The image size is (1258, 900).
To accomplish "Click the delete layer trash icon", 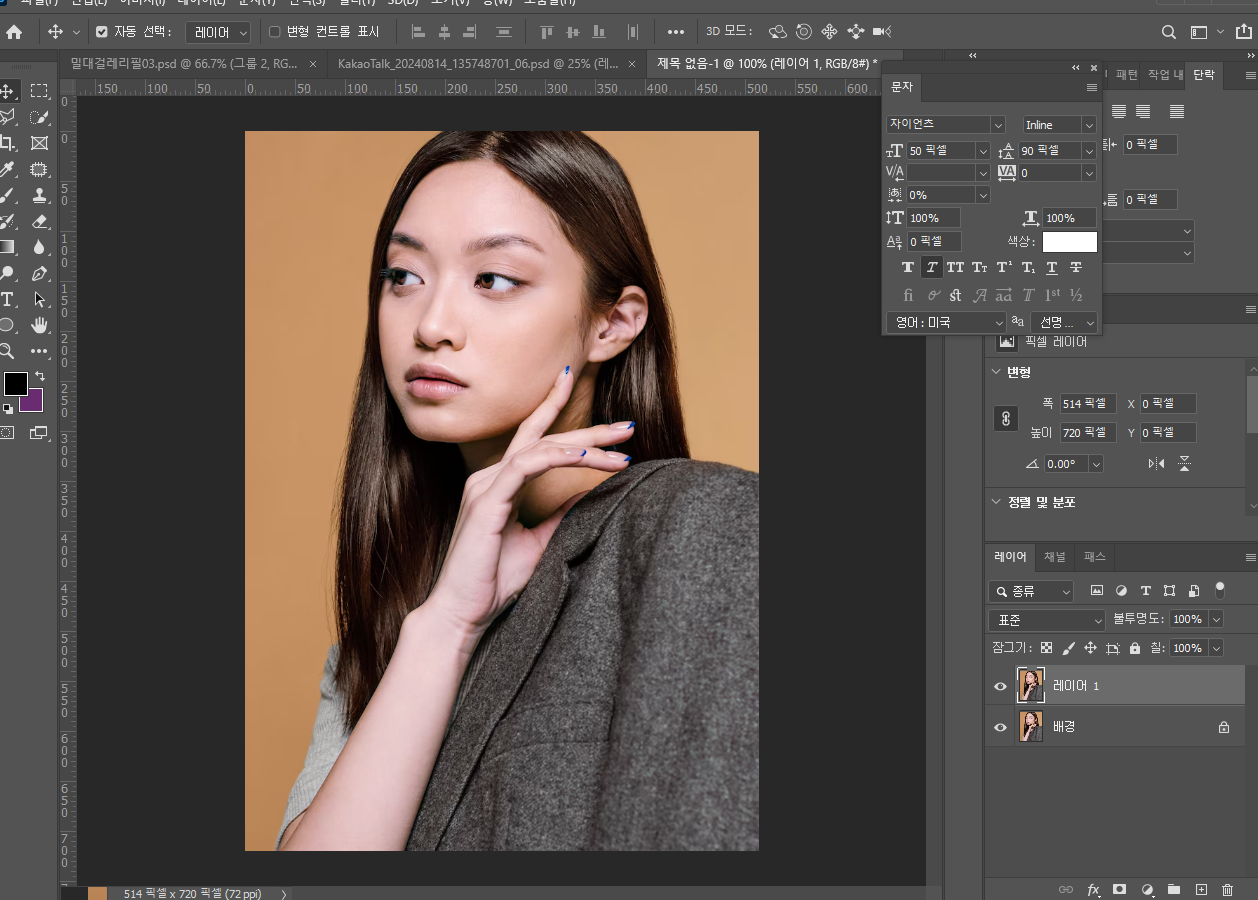I will [x=1227, y=889].
